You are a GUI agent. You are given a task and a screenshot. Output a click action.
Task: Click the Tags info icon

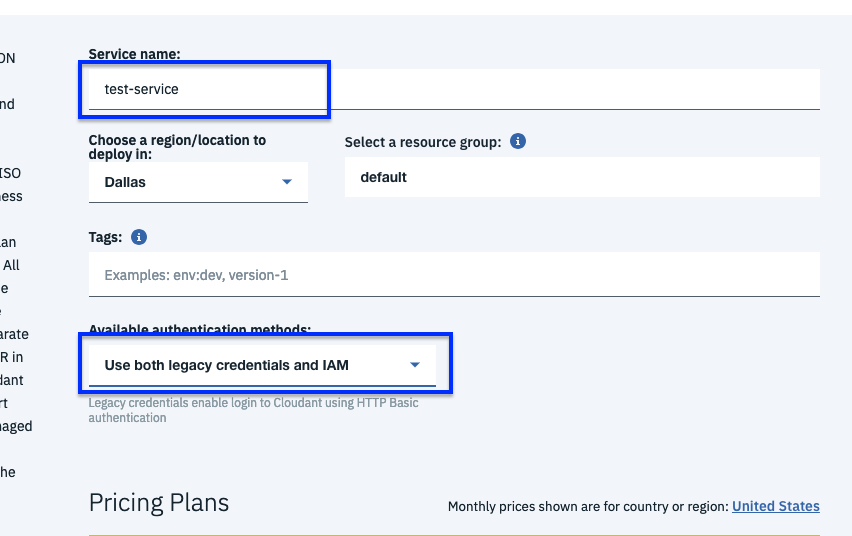tap(139, 237)
